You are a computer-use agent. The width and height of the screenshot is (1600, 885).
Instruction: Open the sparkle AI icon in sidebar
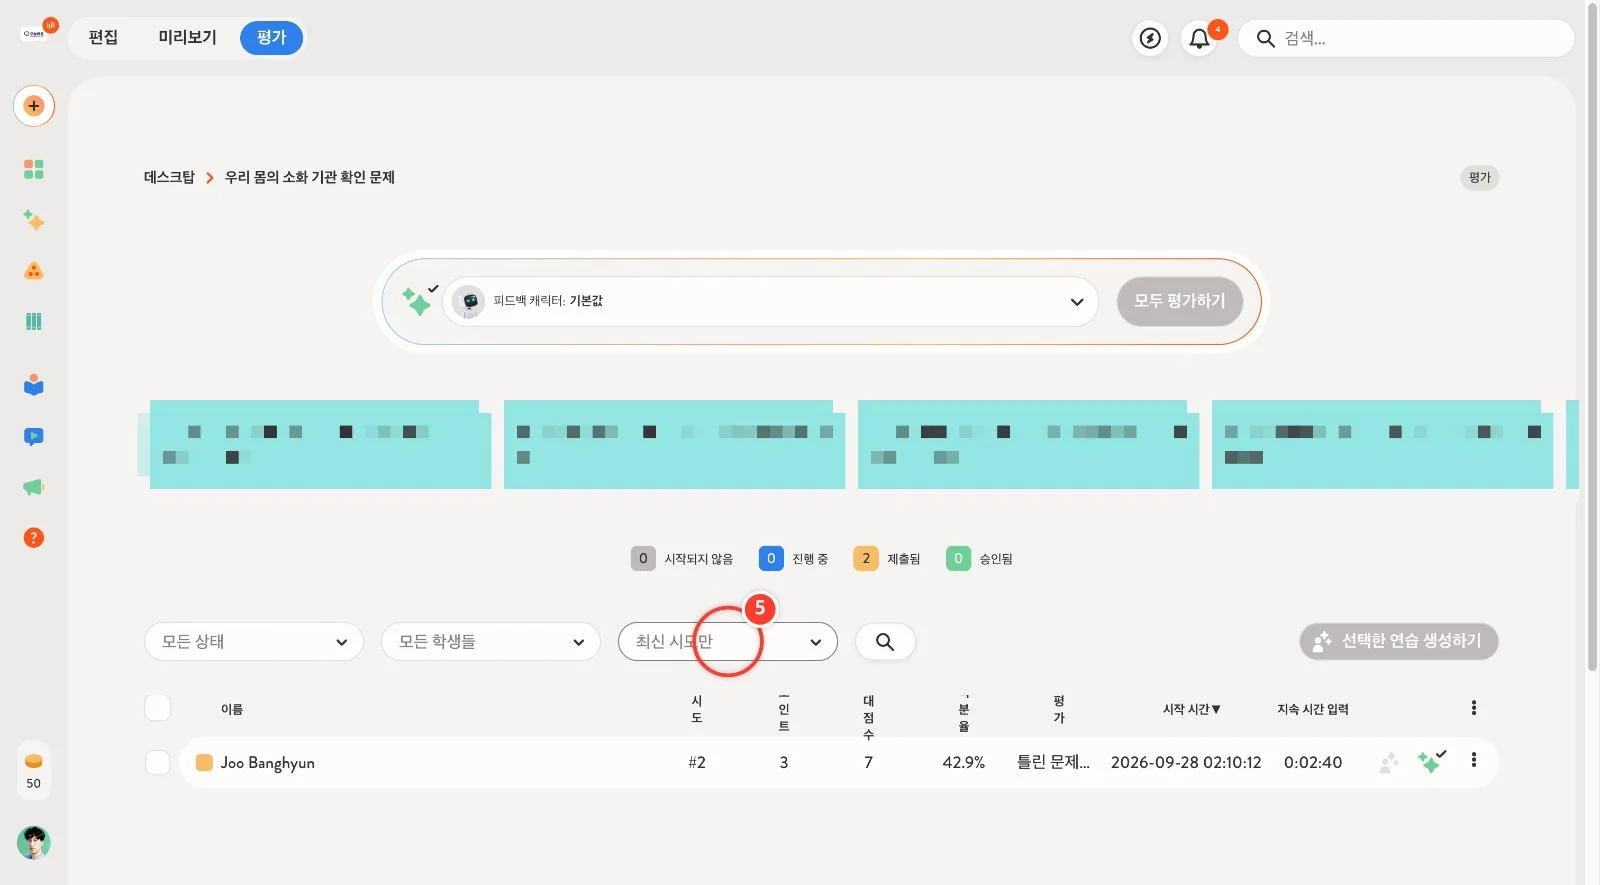[x=34, y=220]
